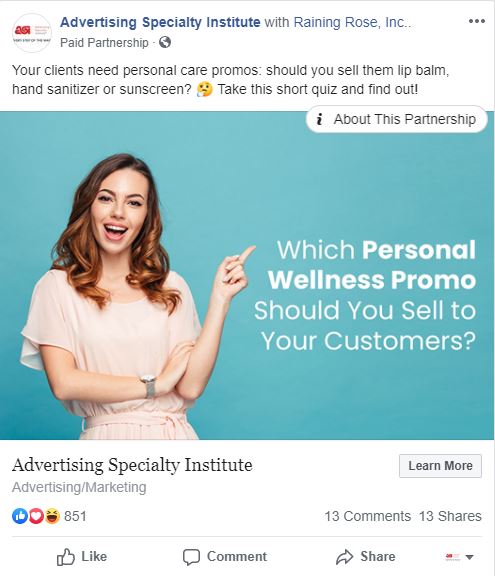
Task: Click the thinking emoji in post text
Action: [x=205, y=89]
